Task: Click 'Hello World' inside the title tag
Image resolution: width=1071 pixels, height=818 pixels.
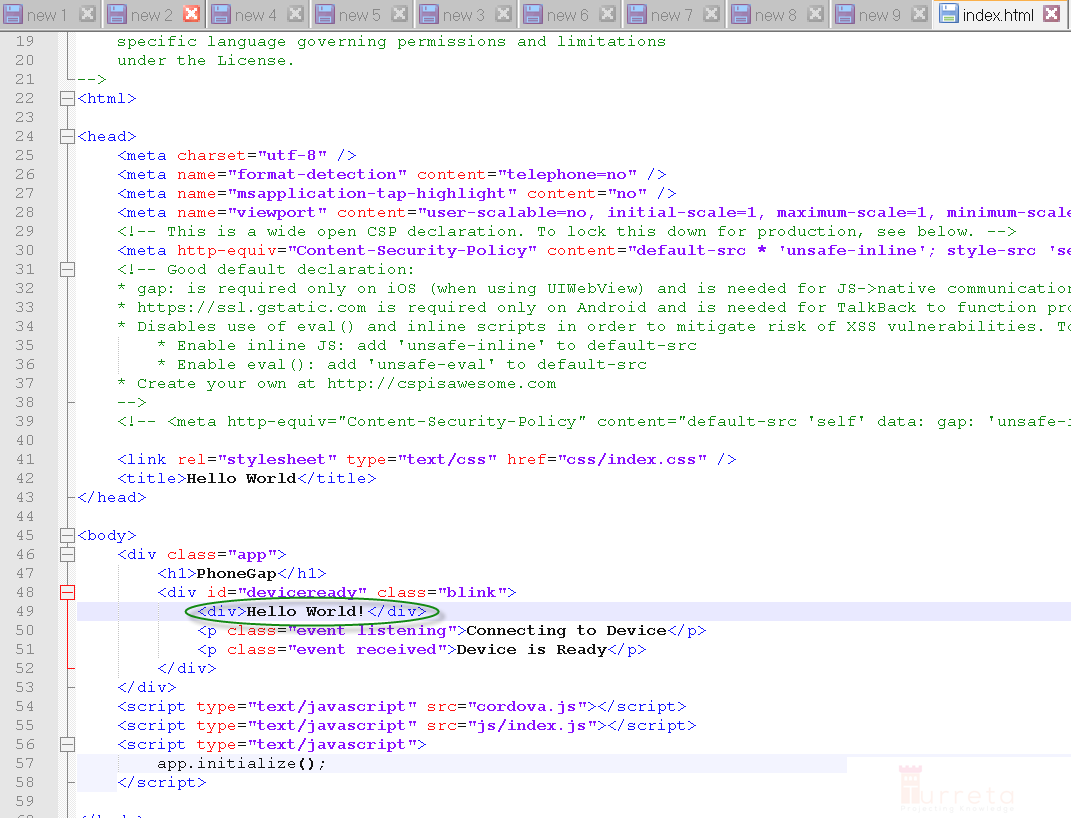Action: pyautogui.click(x=241, y=479)
